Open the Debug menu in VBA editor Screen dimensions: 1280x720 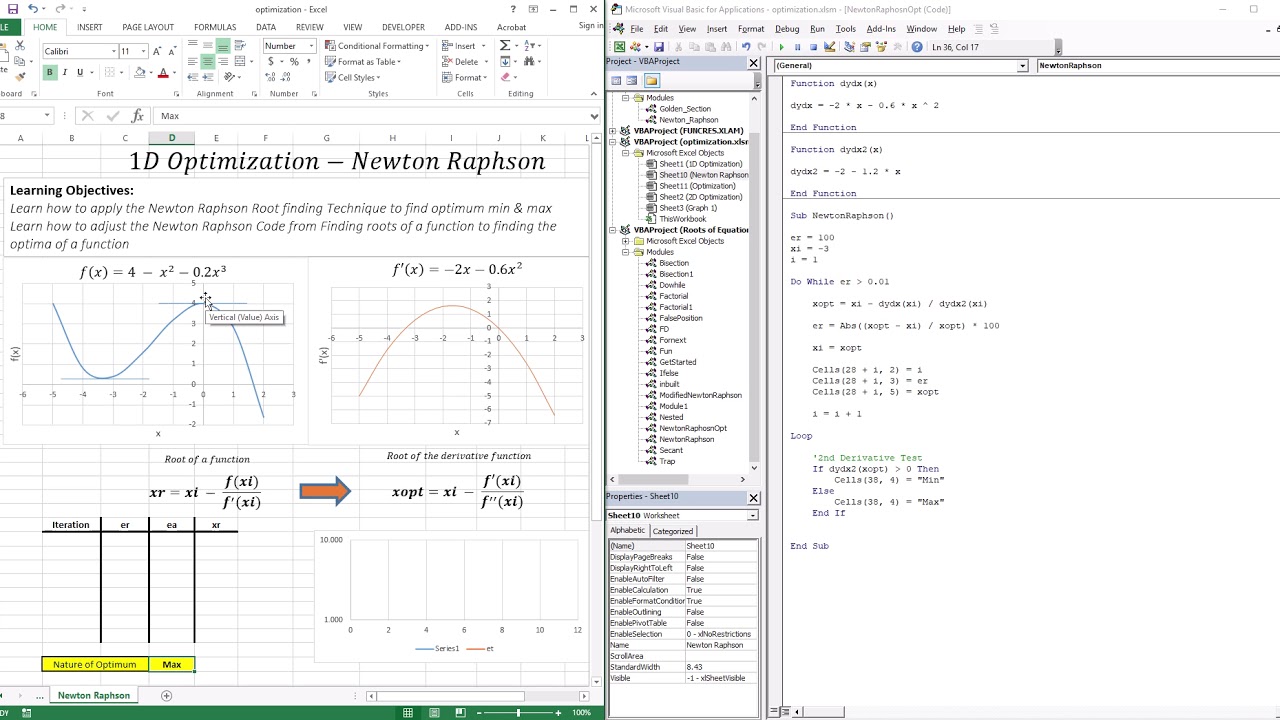(786, 29)
